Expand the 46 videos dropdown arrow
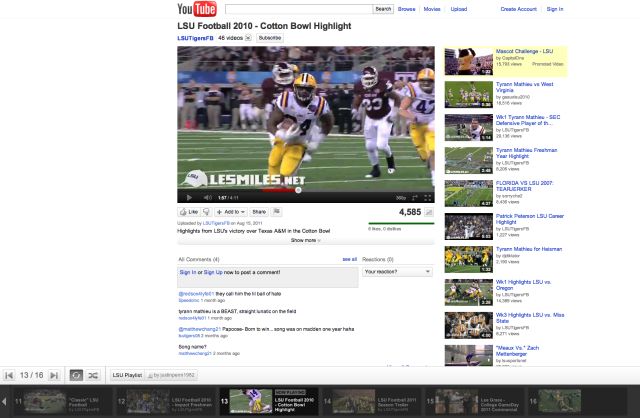Viewport: 640px width, 418px height. point(248,38)
